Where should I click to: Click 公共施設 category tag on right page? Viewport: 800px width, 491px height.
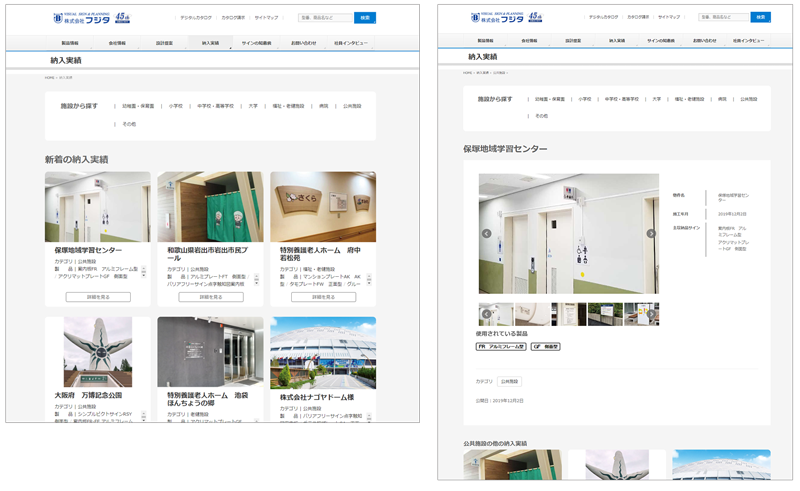pos(509,381)
